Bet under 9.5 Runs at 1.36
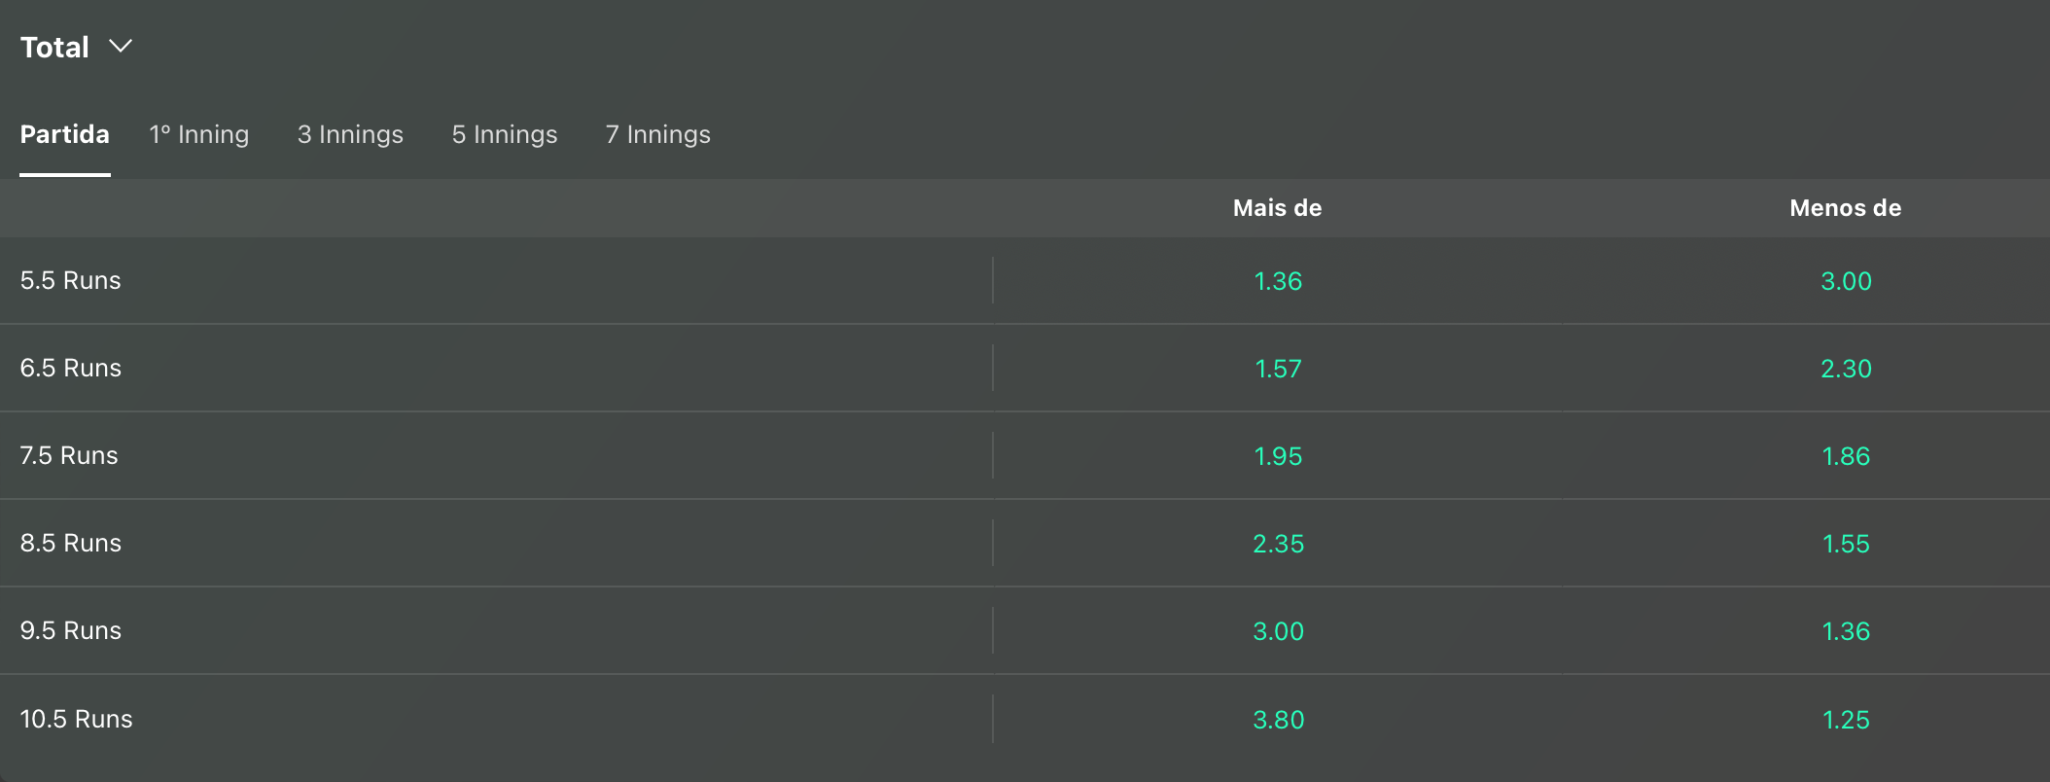Screen dimensions: 2050x782 (x=1846, y=631)
